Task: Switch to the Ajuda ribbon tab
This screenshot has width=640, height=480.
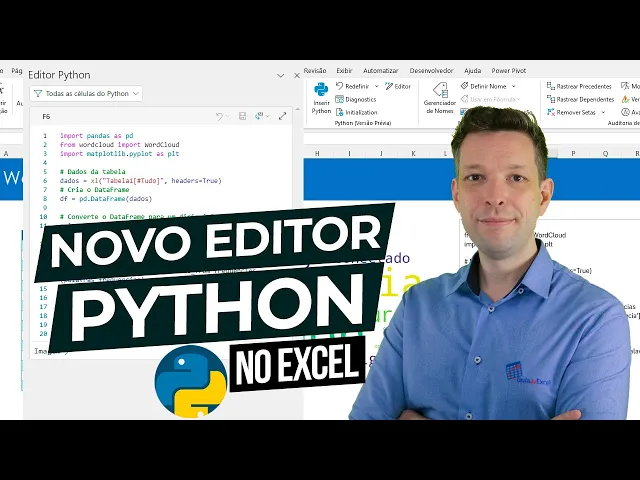Action: 473,71
